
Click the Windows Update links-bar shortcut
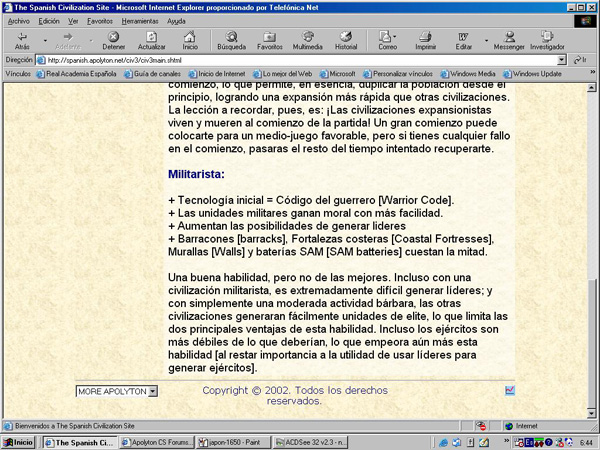click(538, 73)
